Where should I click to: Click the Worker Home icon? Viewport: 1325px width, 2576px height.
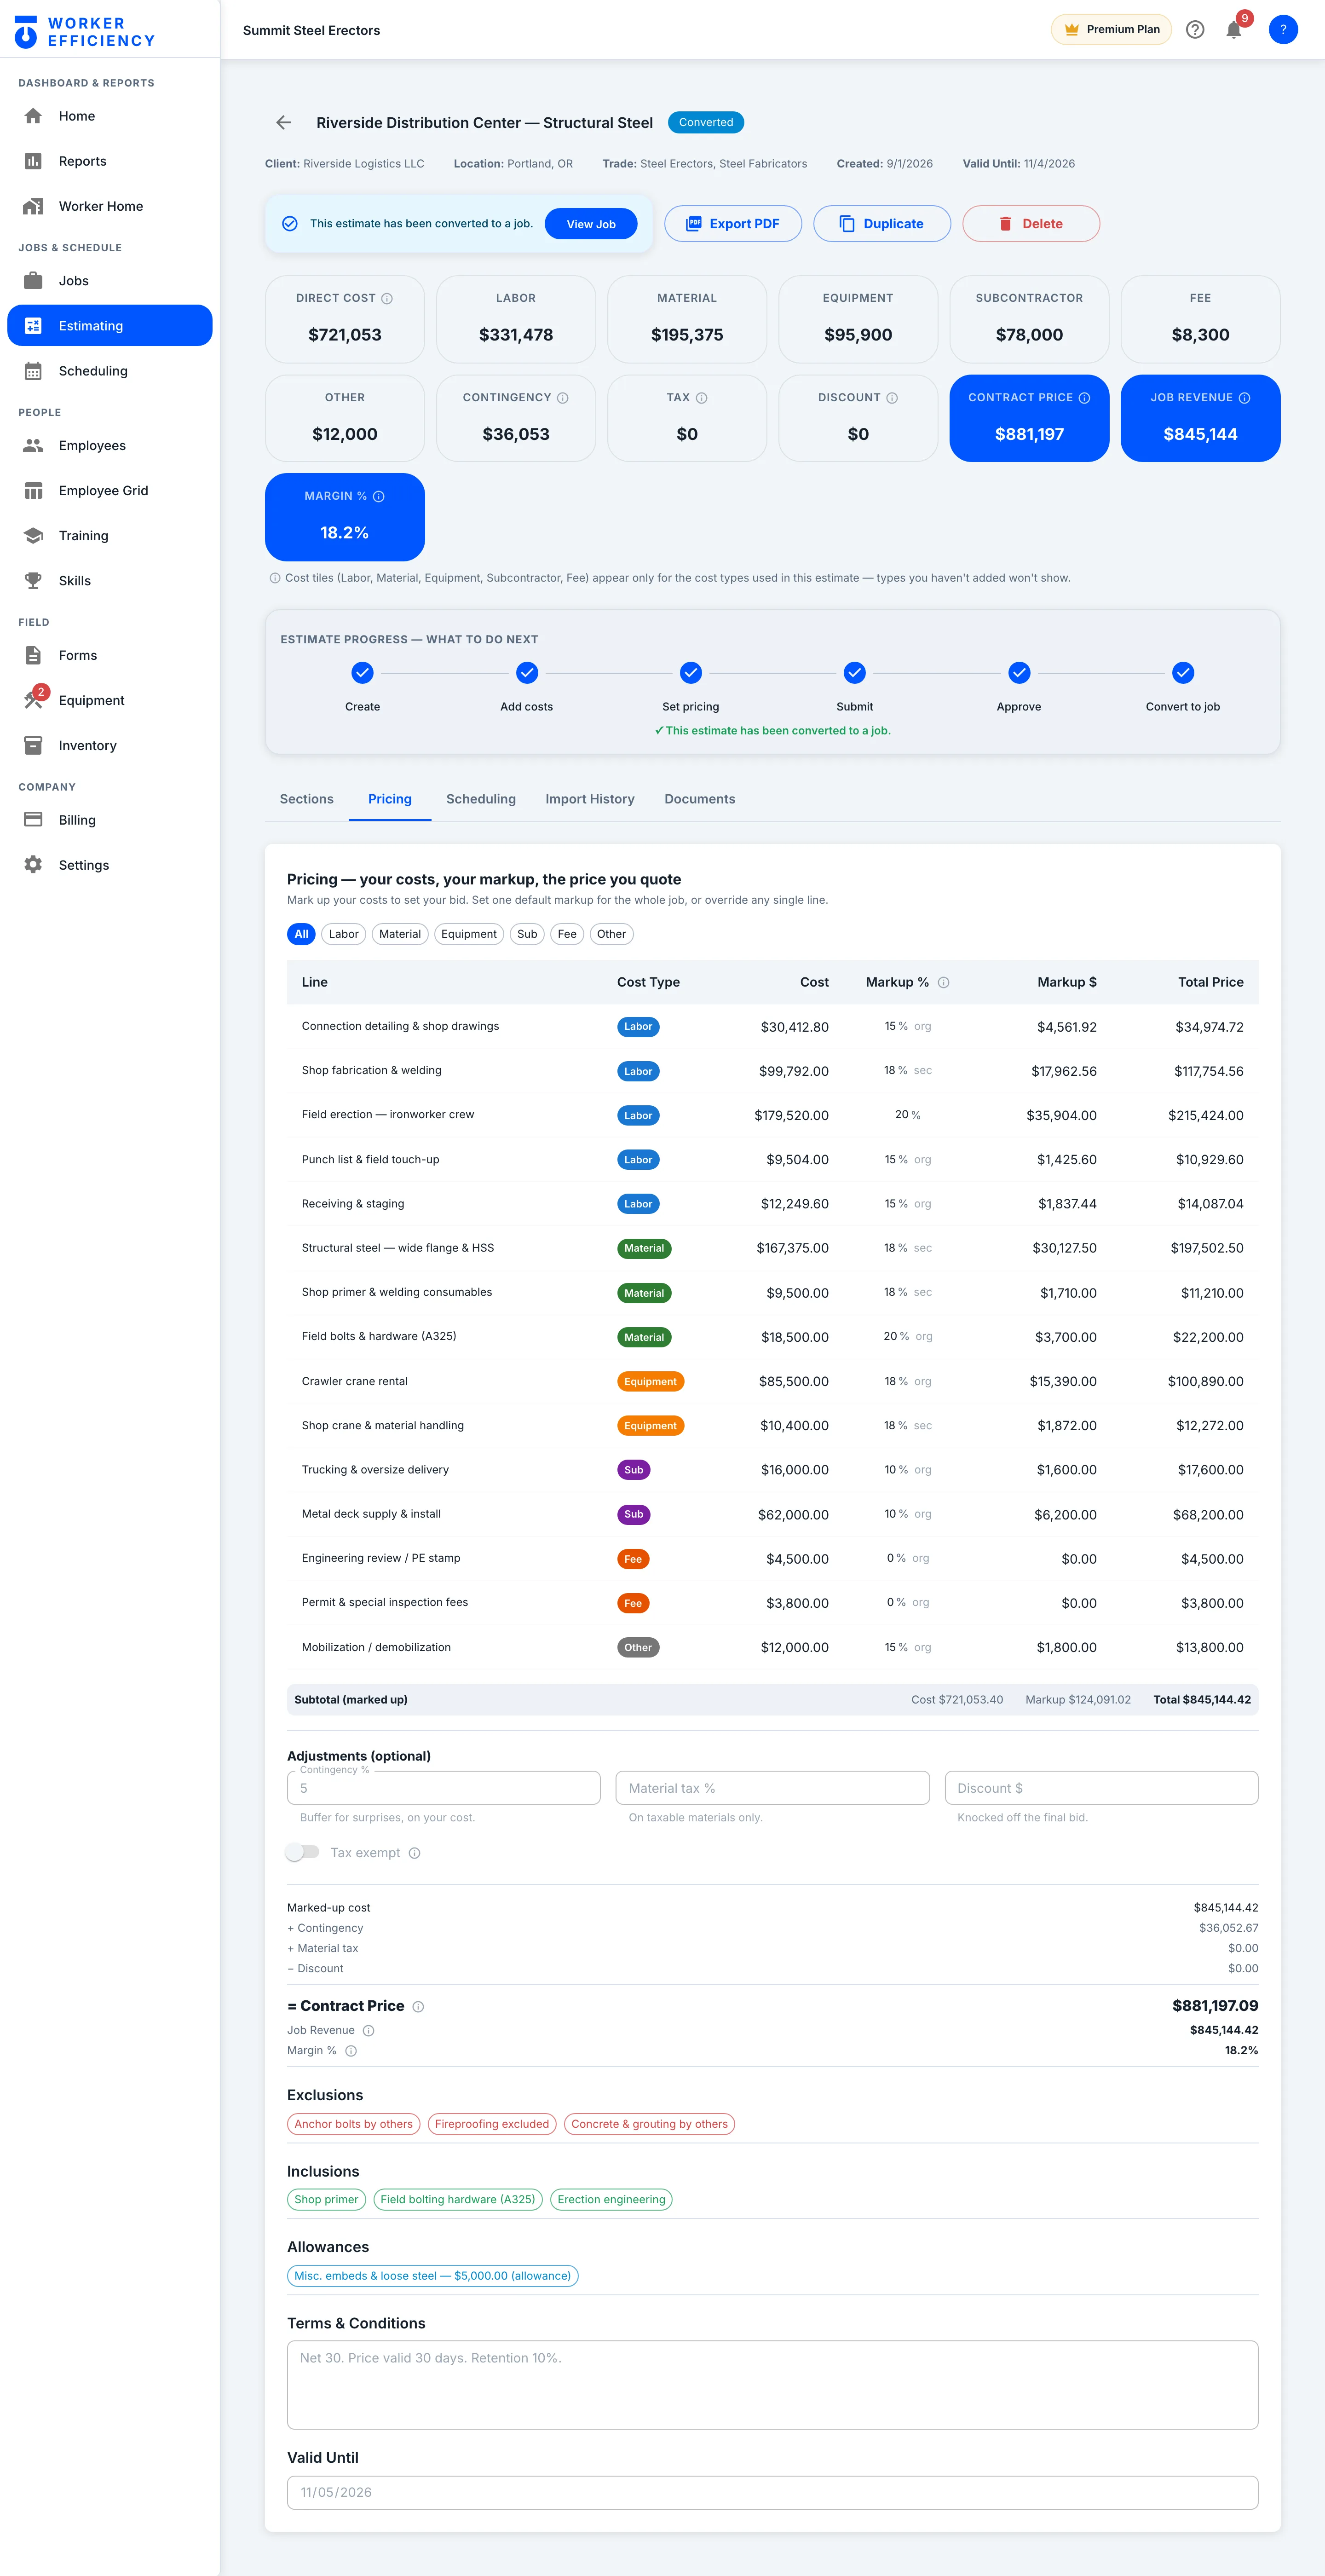[33, 206]
